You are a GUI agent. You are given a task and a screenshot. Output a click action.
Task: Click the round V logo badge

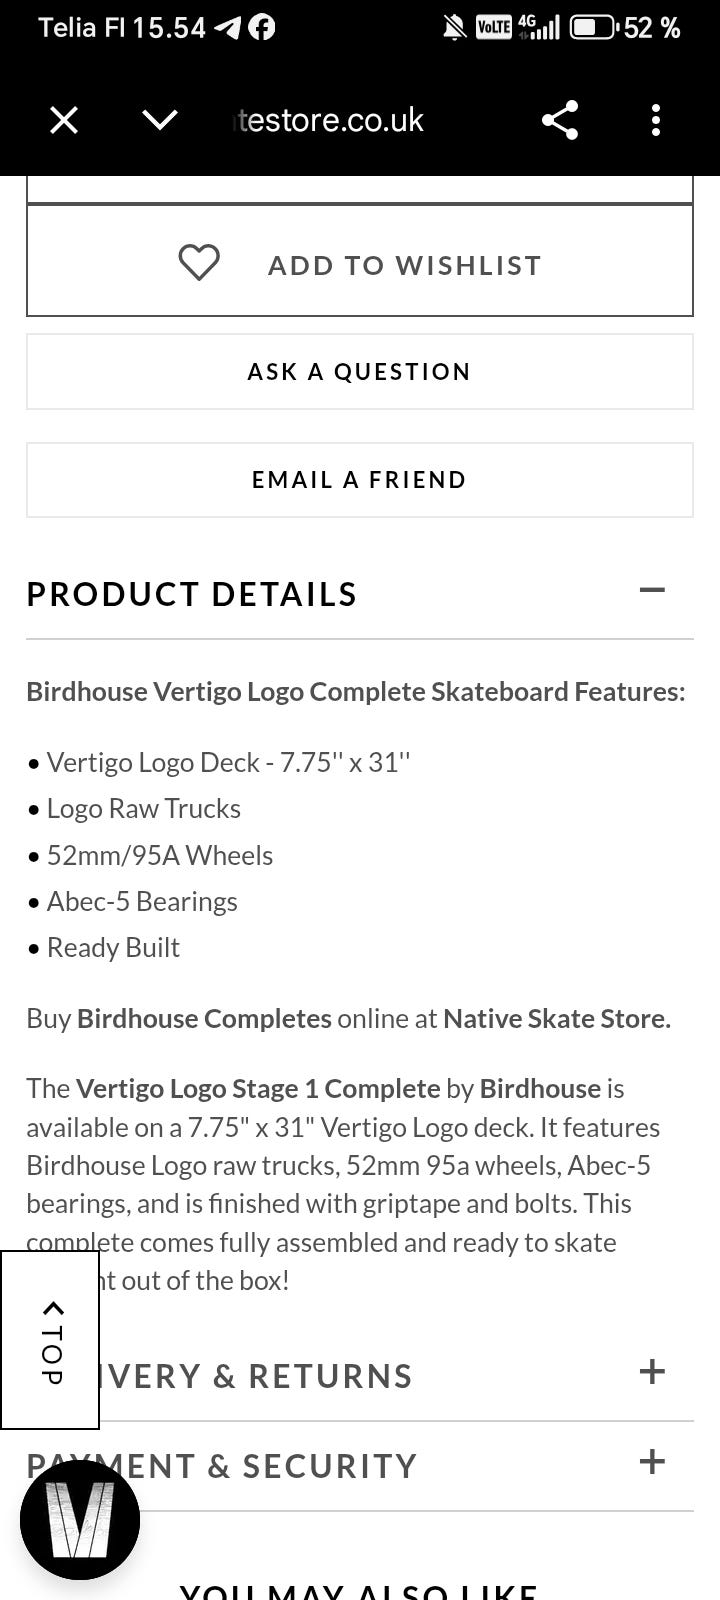[80, 1520]
